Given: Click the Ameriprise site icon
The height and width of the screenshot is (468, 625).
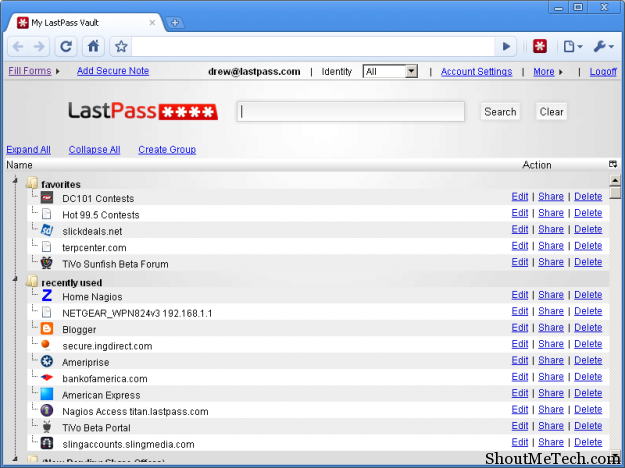Looking at the screenshot, I should tap(47, 361).
